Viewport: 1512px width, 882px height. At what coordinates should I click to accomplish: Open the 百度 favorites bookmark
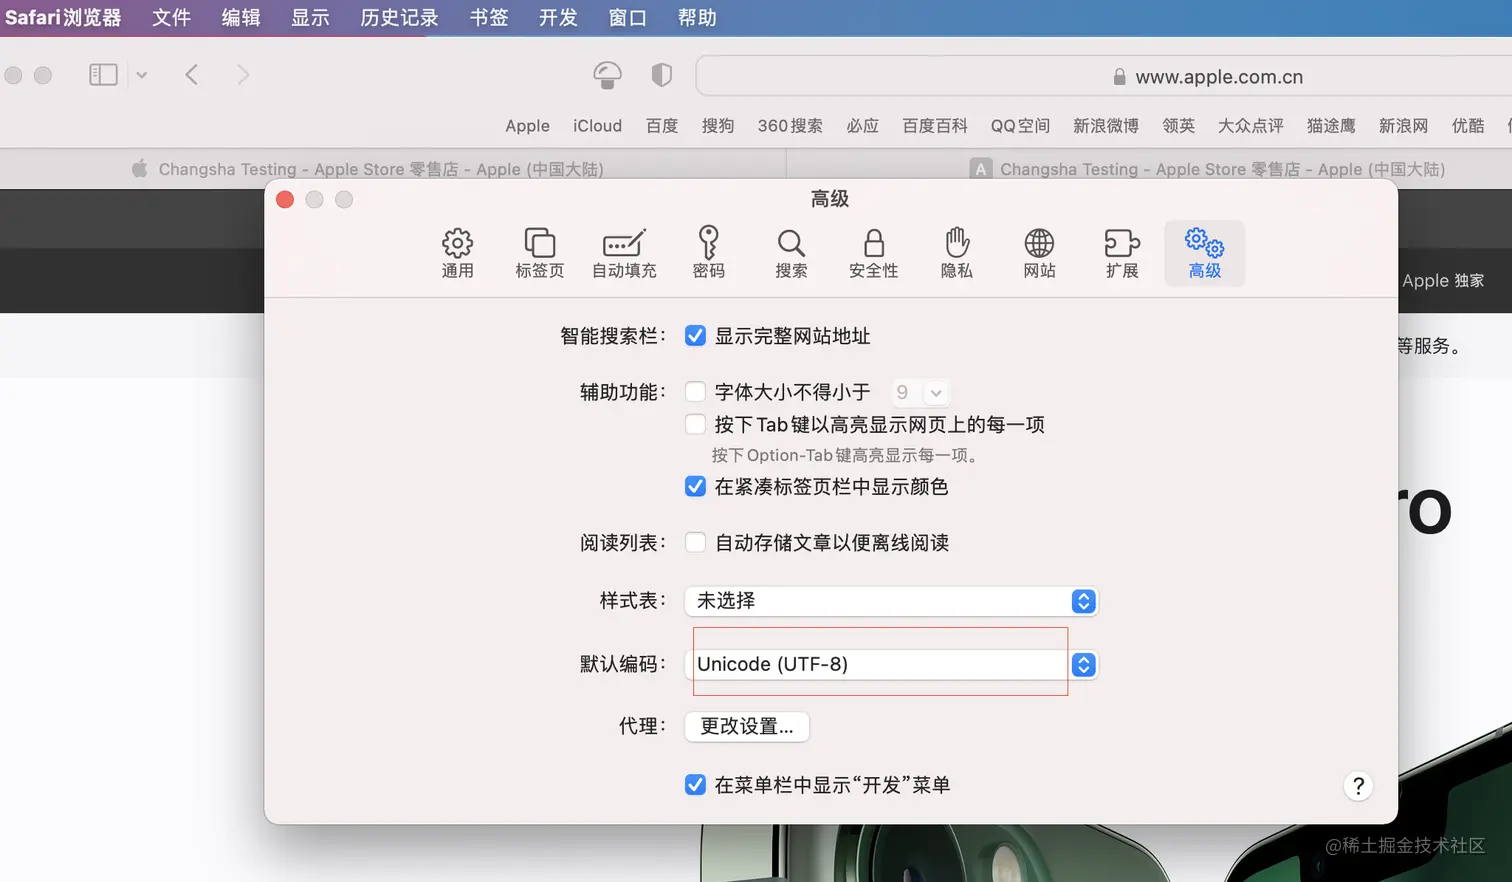pyautogui.click(x=662, y=126)
